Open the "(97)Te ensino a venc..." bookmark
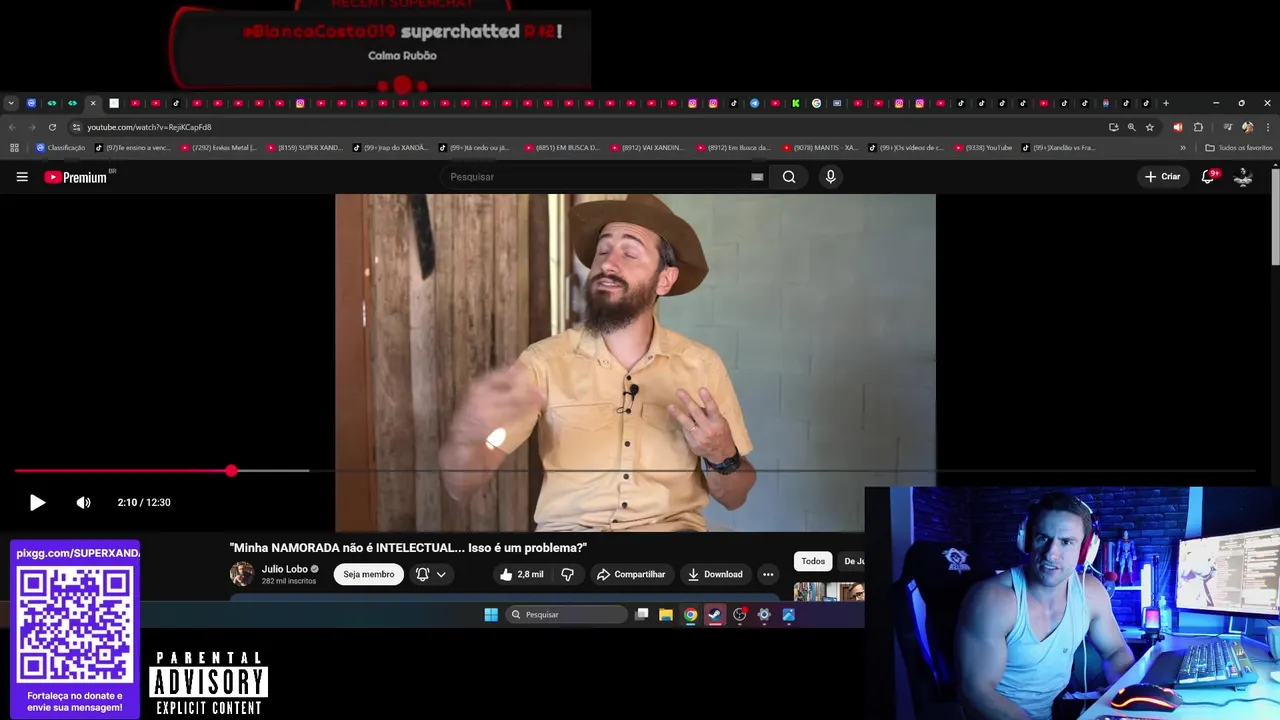This screenshot has height=720, width=1280. click(x=133, y=148)
